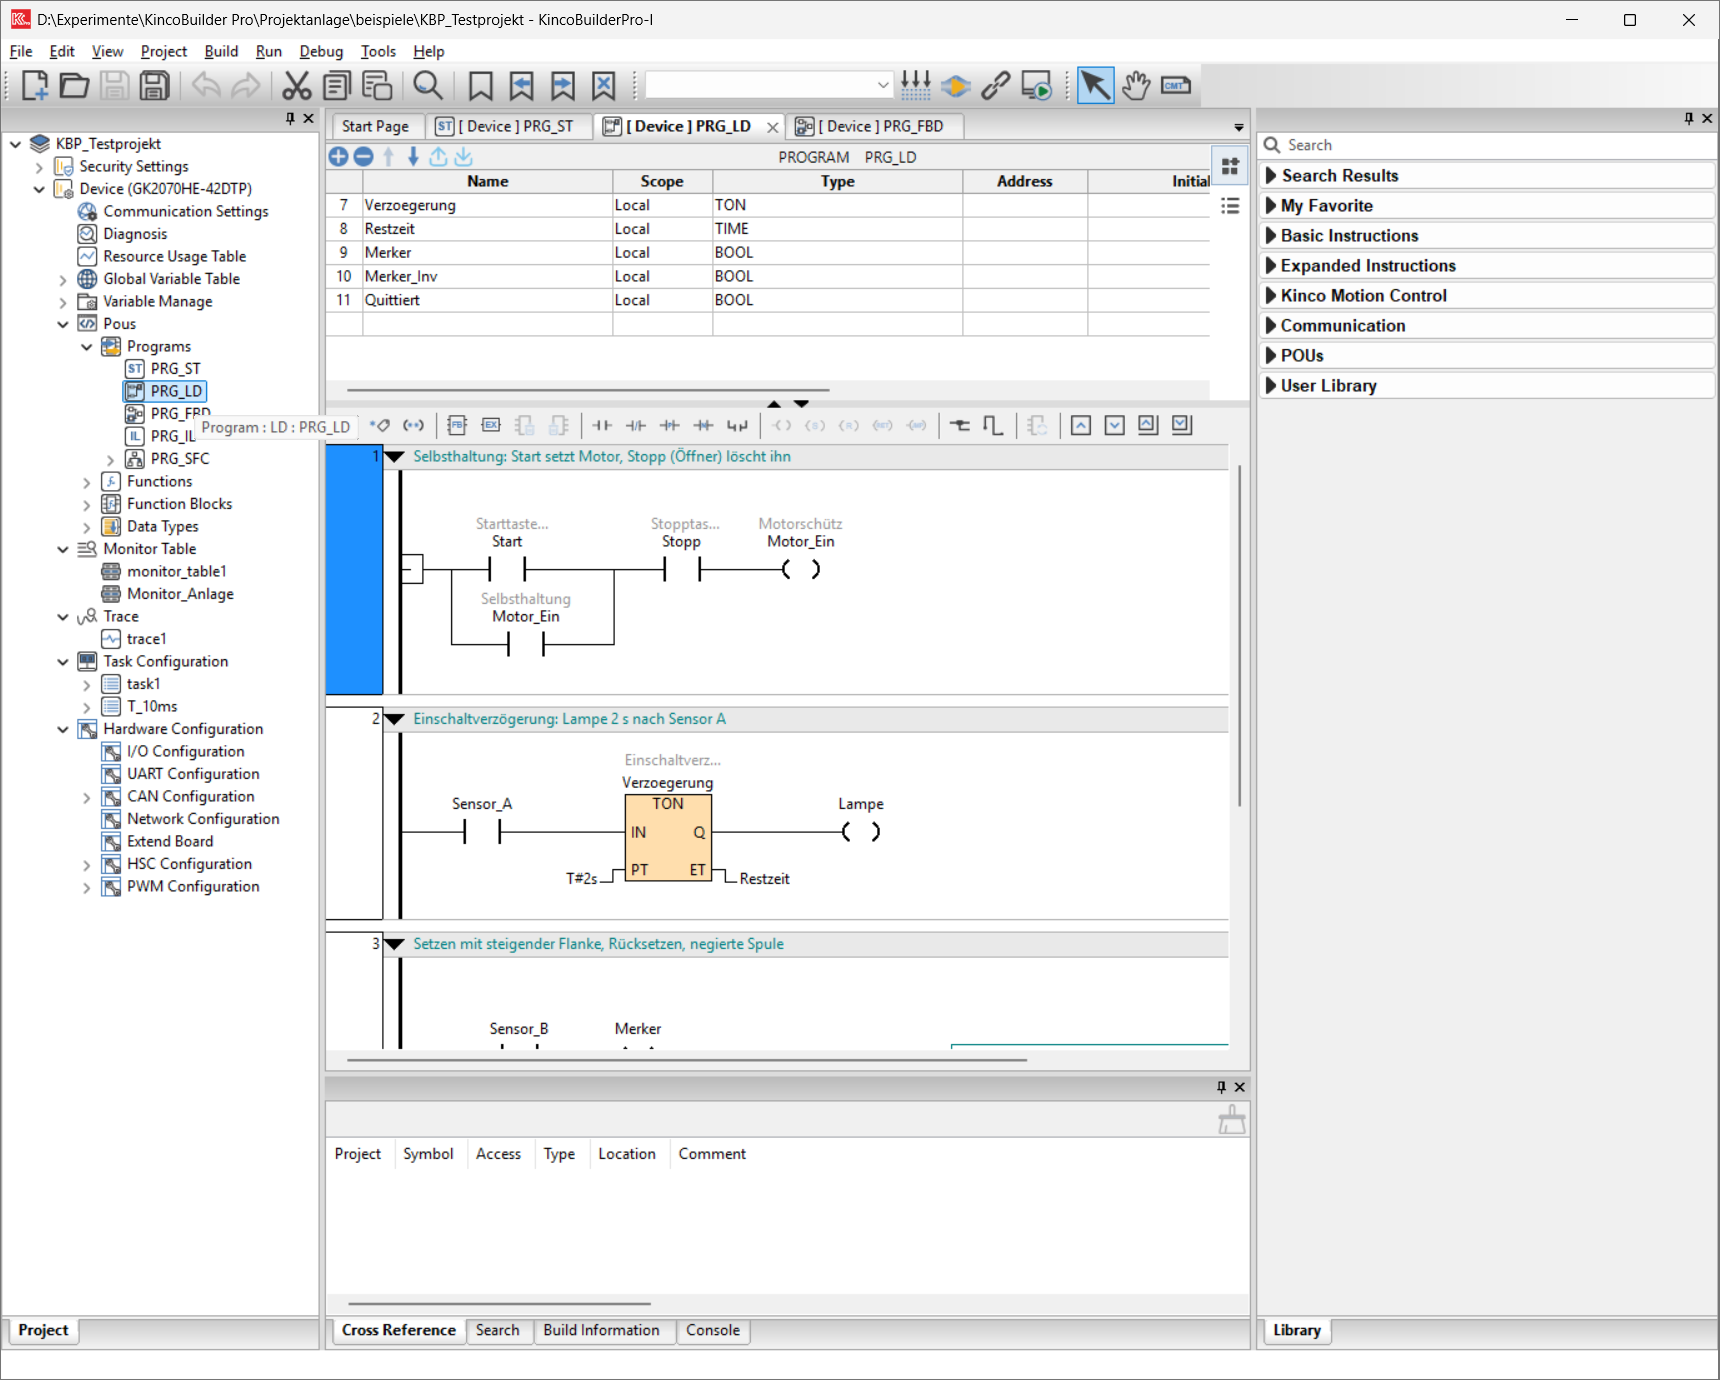The height and width of the screenshot is (1380, 1720).
Task: Click the Library search field
Action: click(1487, 145)
